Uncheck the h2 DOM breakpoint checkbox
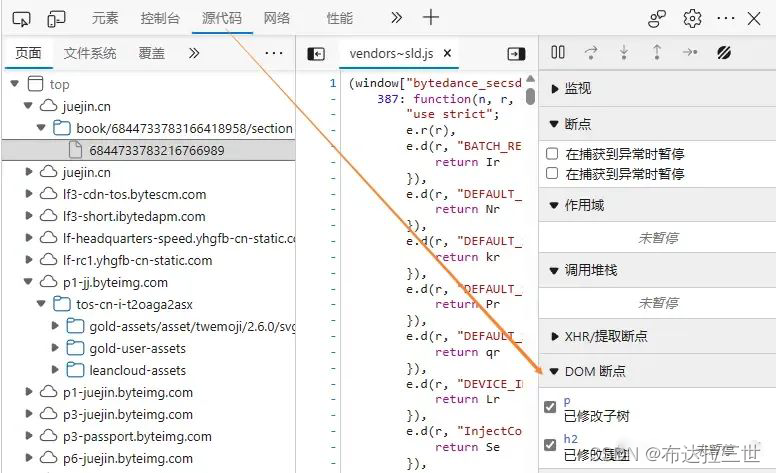The width and height of the screenshot is (776, 473). click(550, 444)
